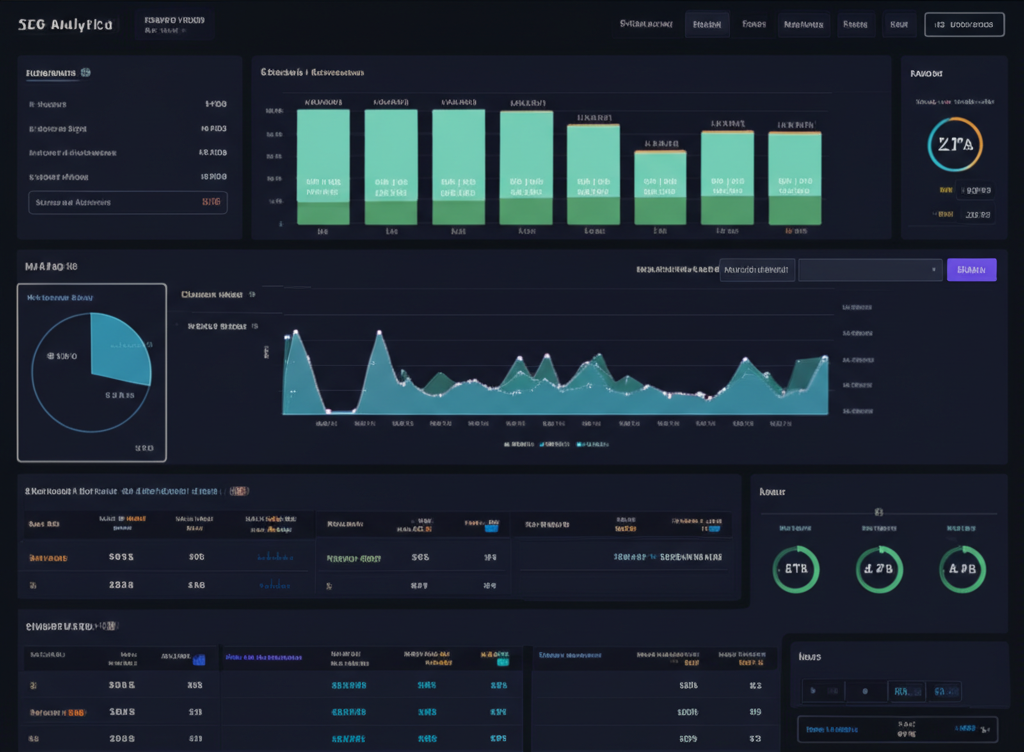Viewport: 1024px width, 752px height.
Task: Click the outlined status button inside the top-left panel
Action: click(127, 202)
